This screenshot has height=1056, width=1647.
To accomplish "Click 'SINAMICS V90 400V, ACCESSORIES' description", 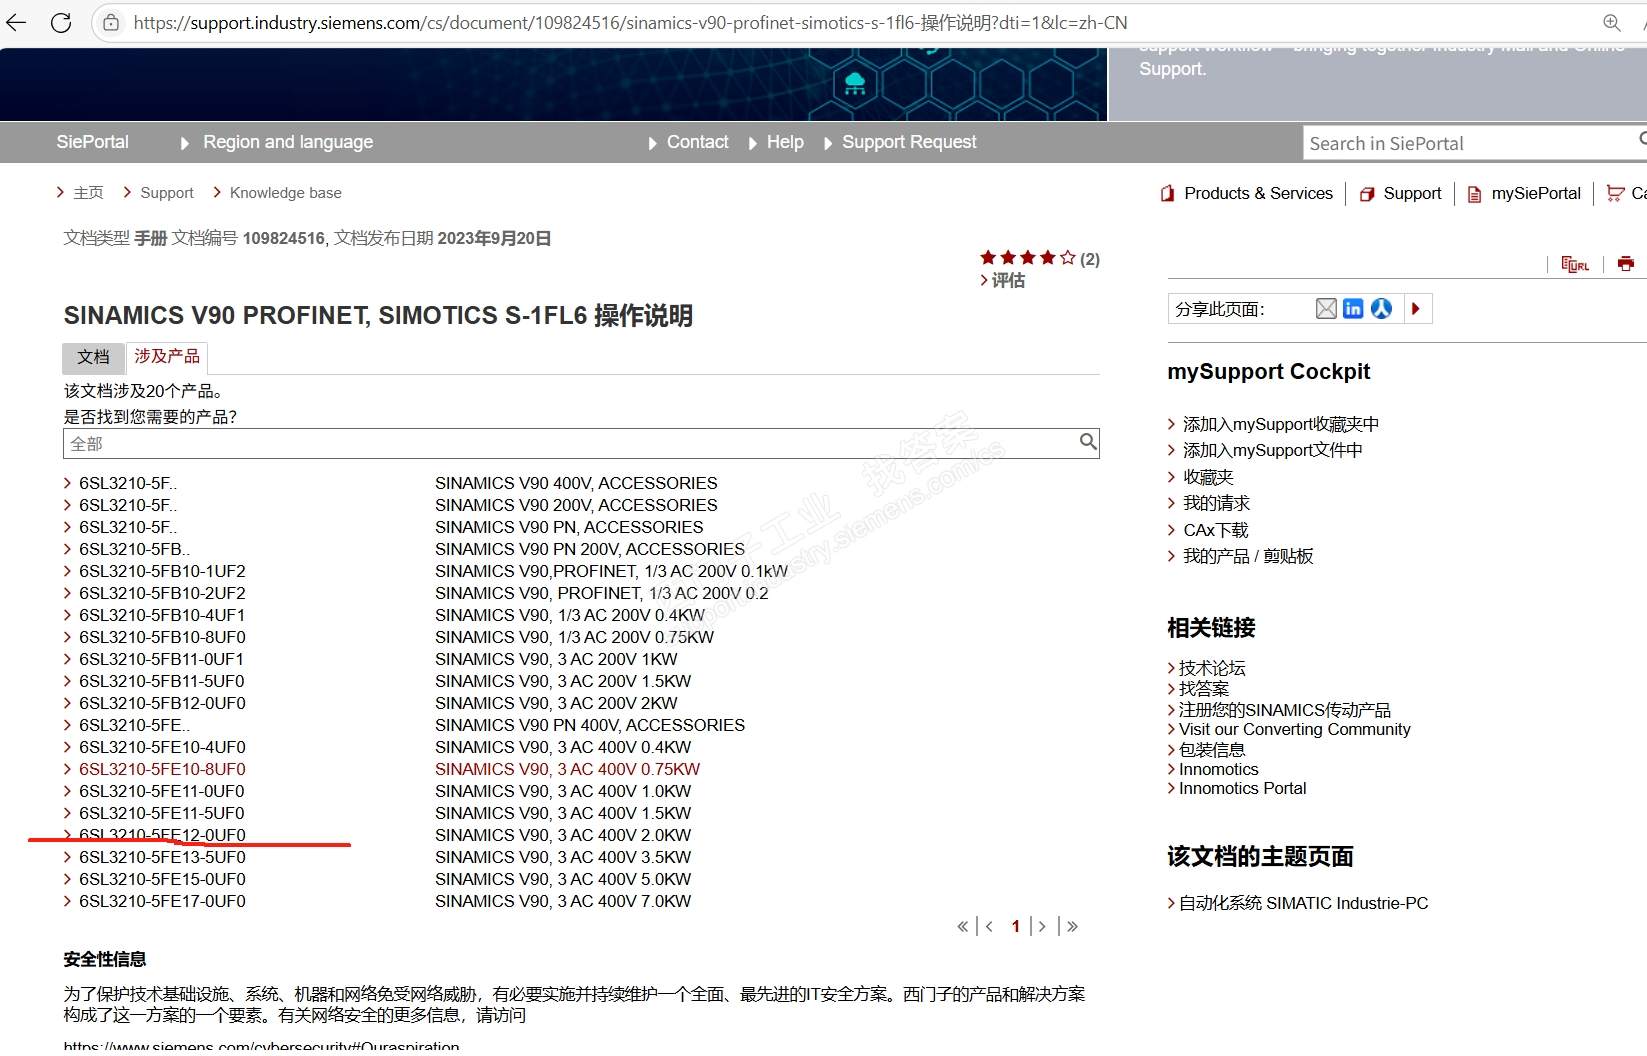I will pos(576,484).
